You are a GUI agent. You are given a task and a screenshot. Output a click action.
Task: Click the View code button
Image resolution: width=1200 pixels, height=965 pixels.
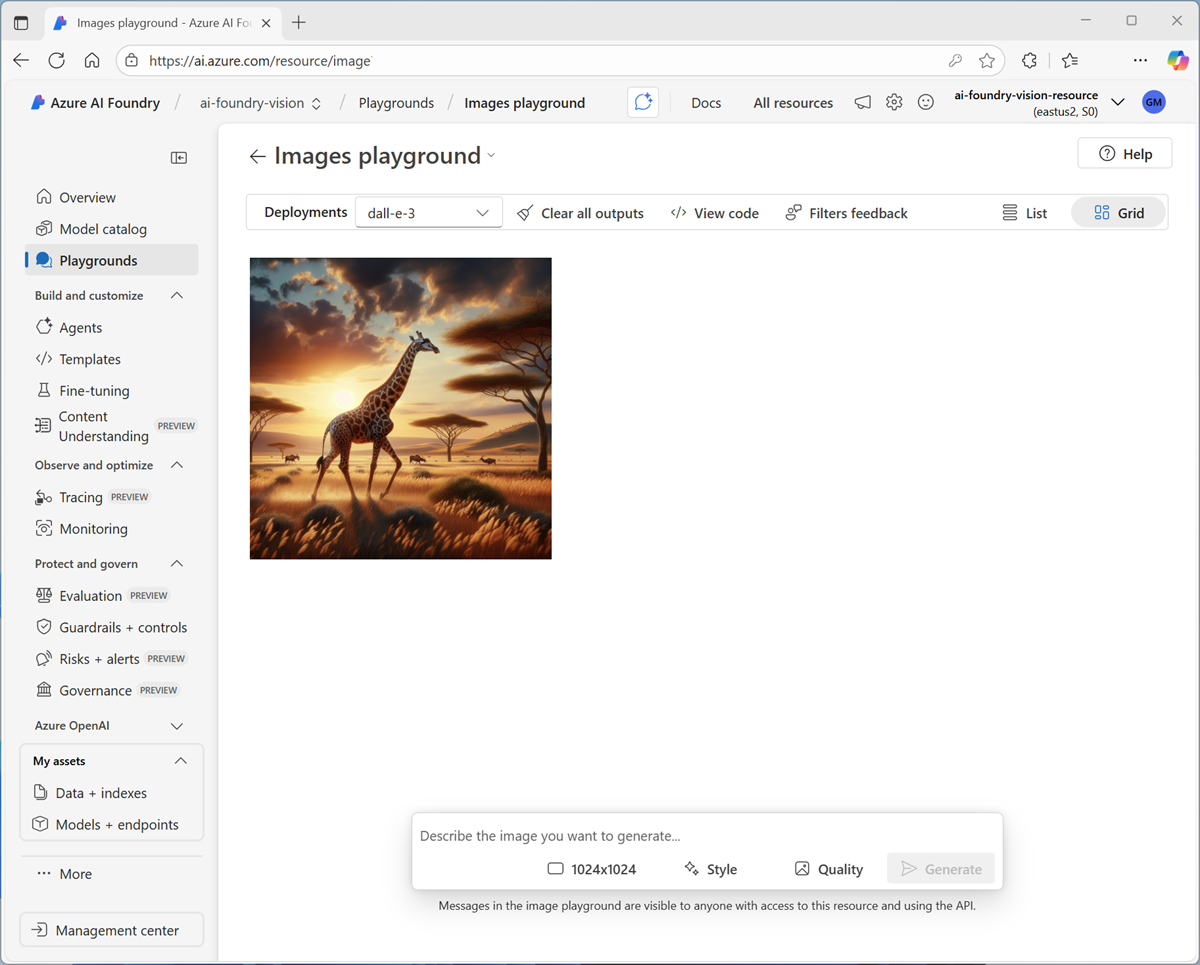point(715,213)
